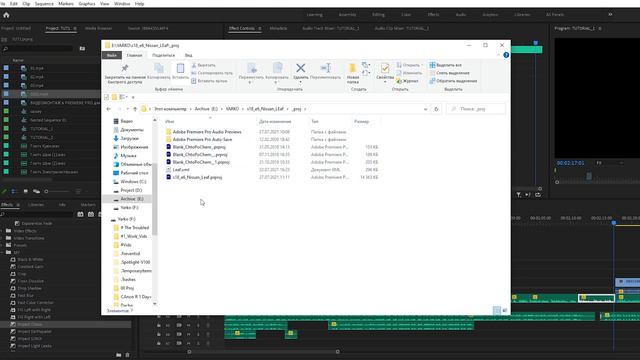Image resolution: width=640 pixels, height=360 pixels.
Task: Open the recent locations dropdown next to the forward arrow
Action: pos(128,109)
